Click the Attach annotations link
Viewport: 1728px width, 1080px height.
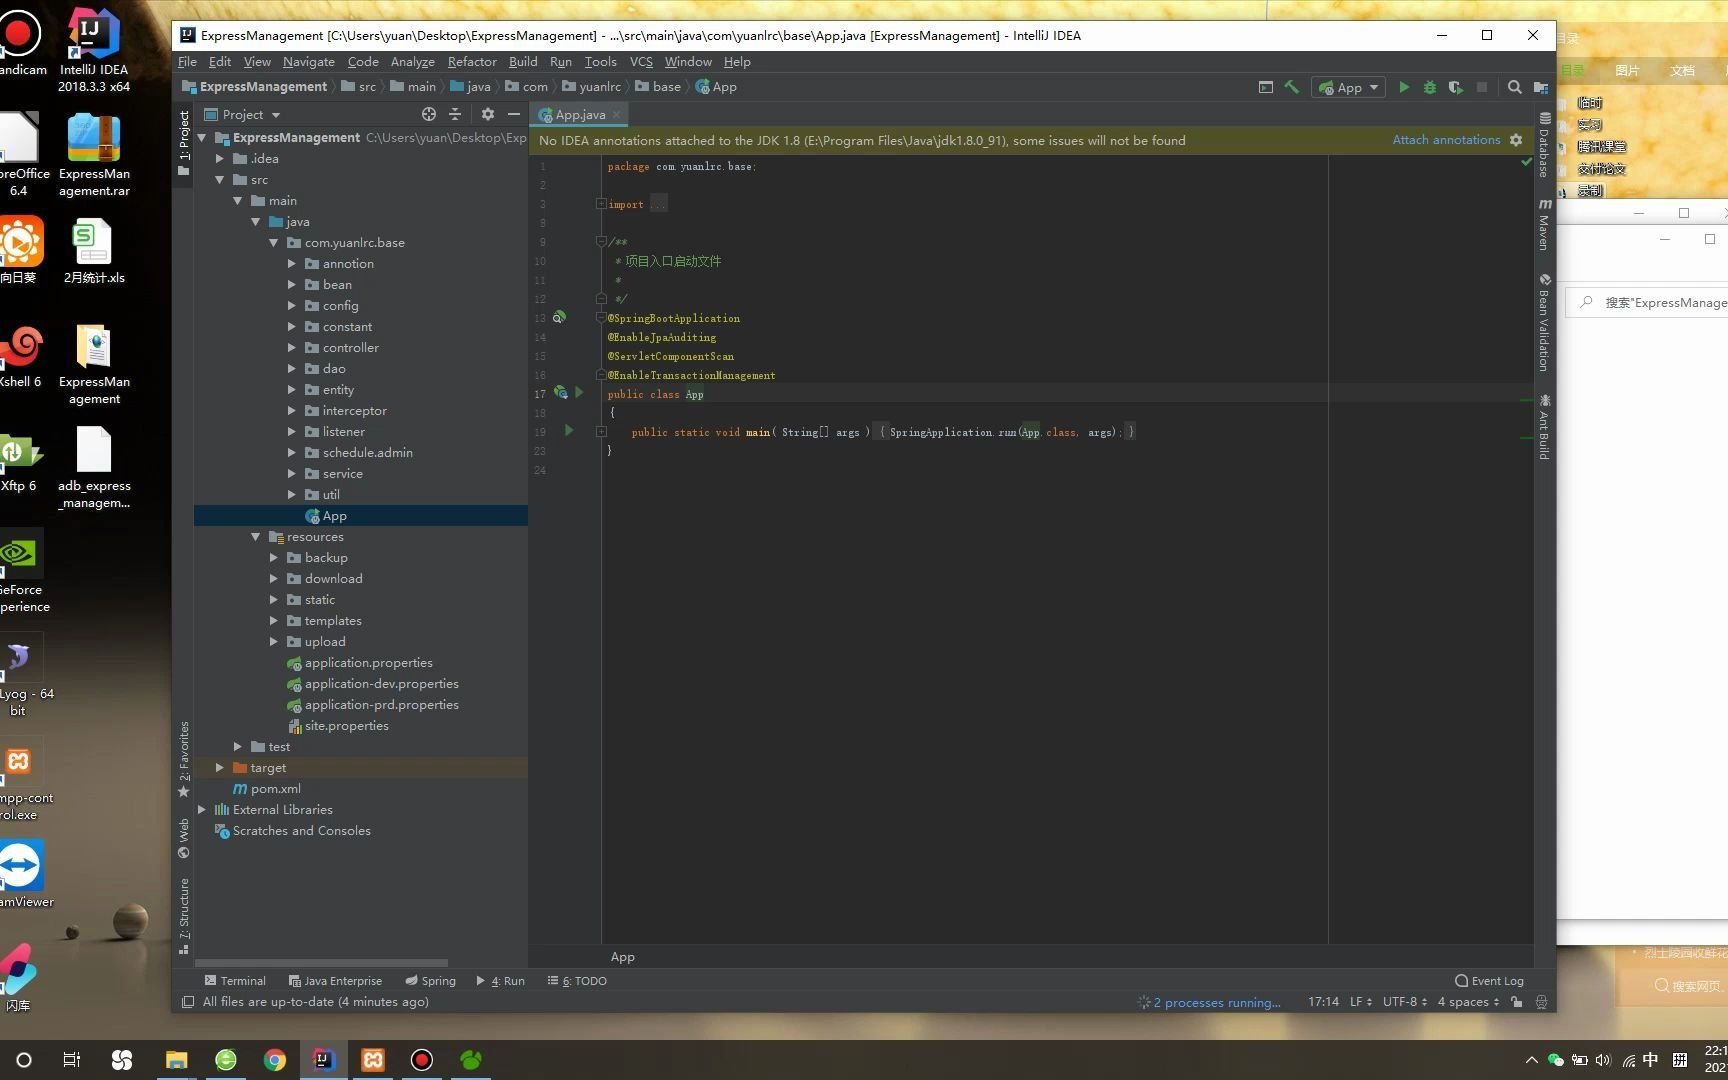point(1446,140)
